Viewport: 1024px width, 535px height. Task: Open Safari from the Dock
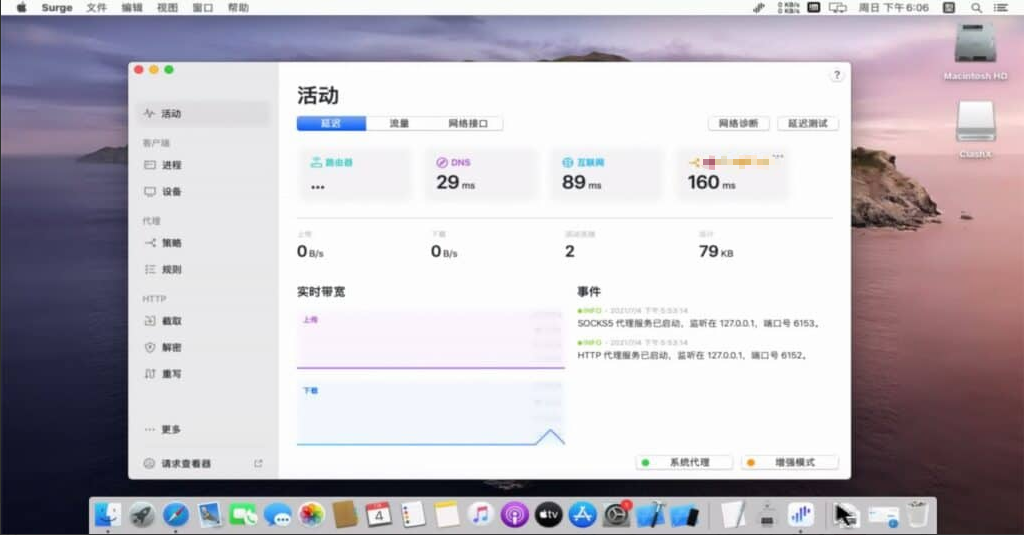176,515
